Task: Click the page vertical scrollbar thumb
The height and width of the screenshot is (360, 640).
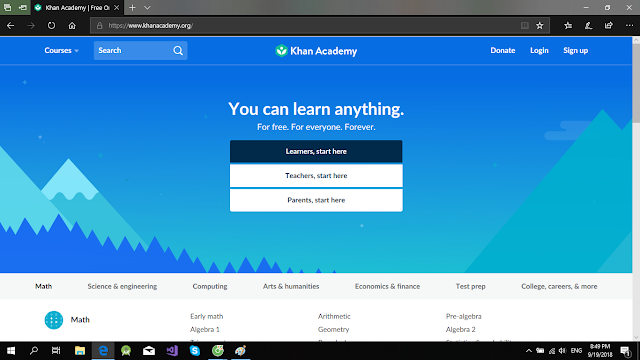Action: click(636, 83)
